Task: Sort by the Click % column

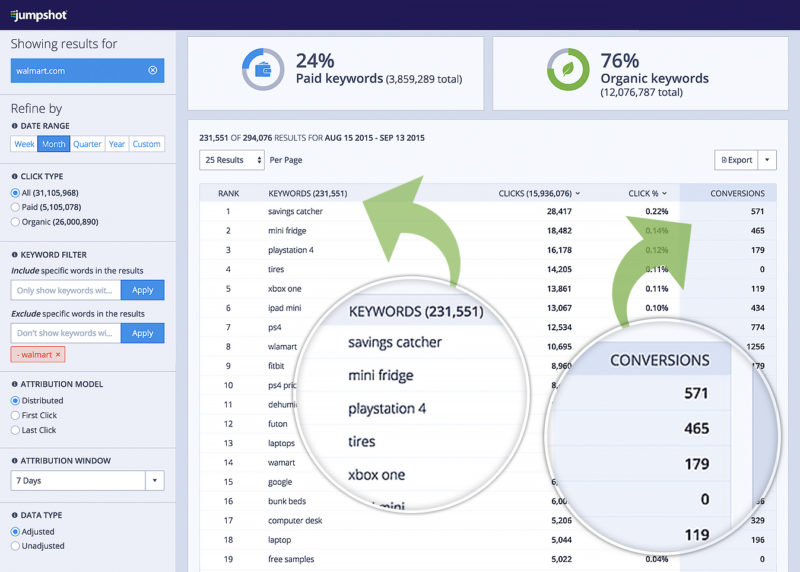Action: pos(647,193)
